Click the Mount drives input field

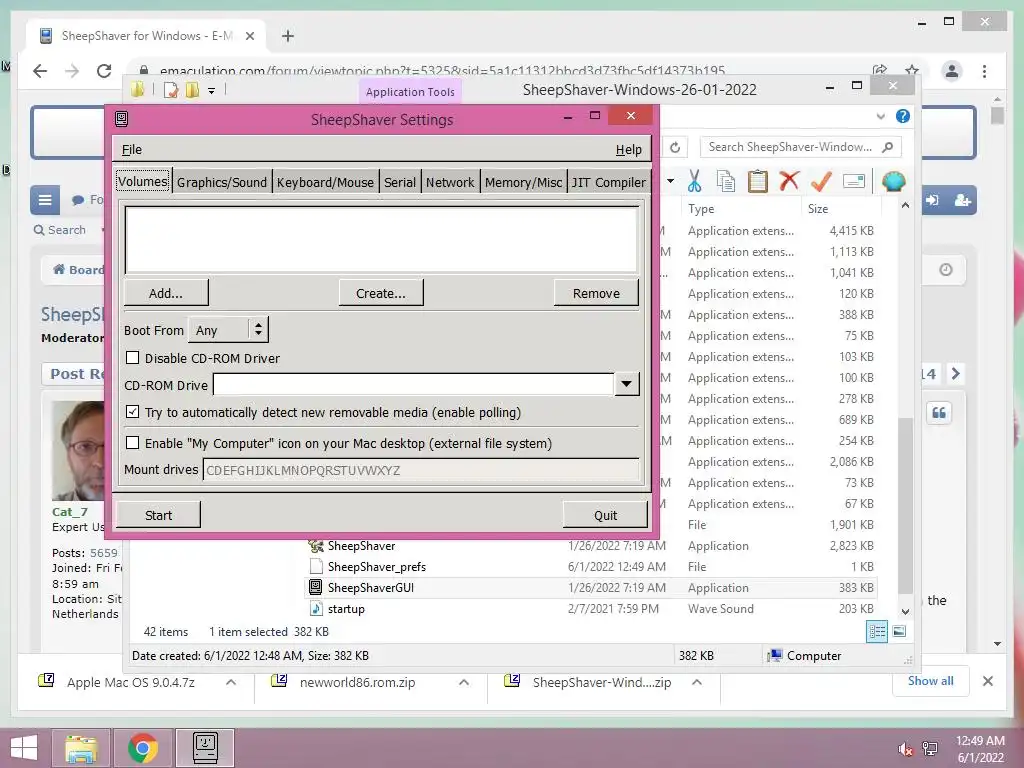(421, 470)
